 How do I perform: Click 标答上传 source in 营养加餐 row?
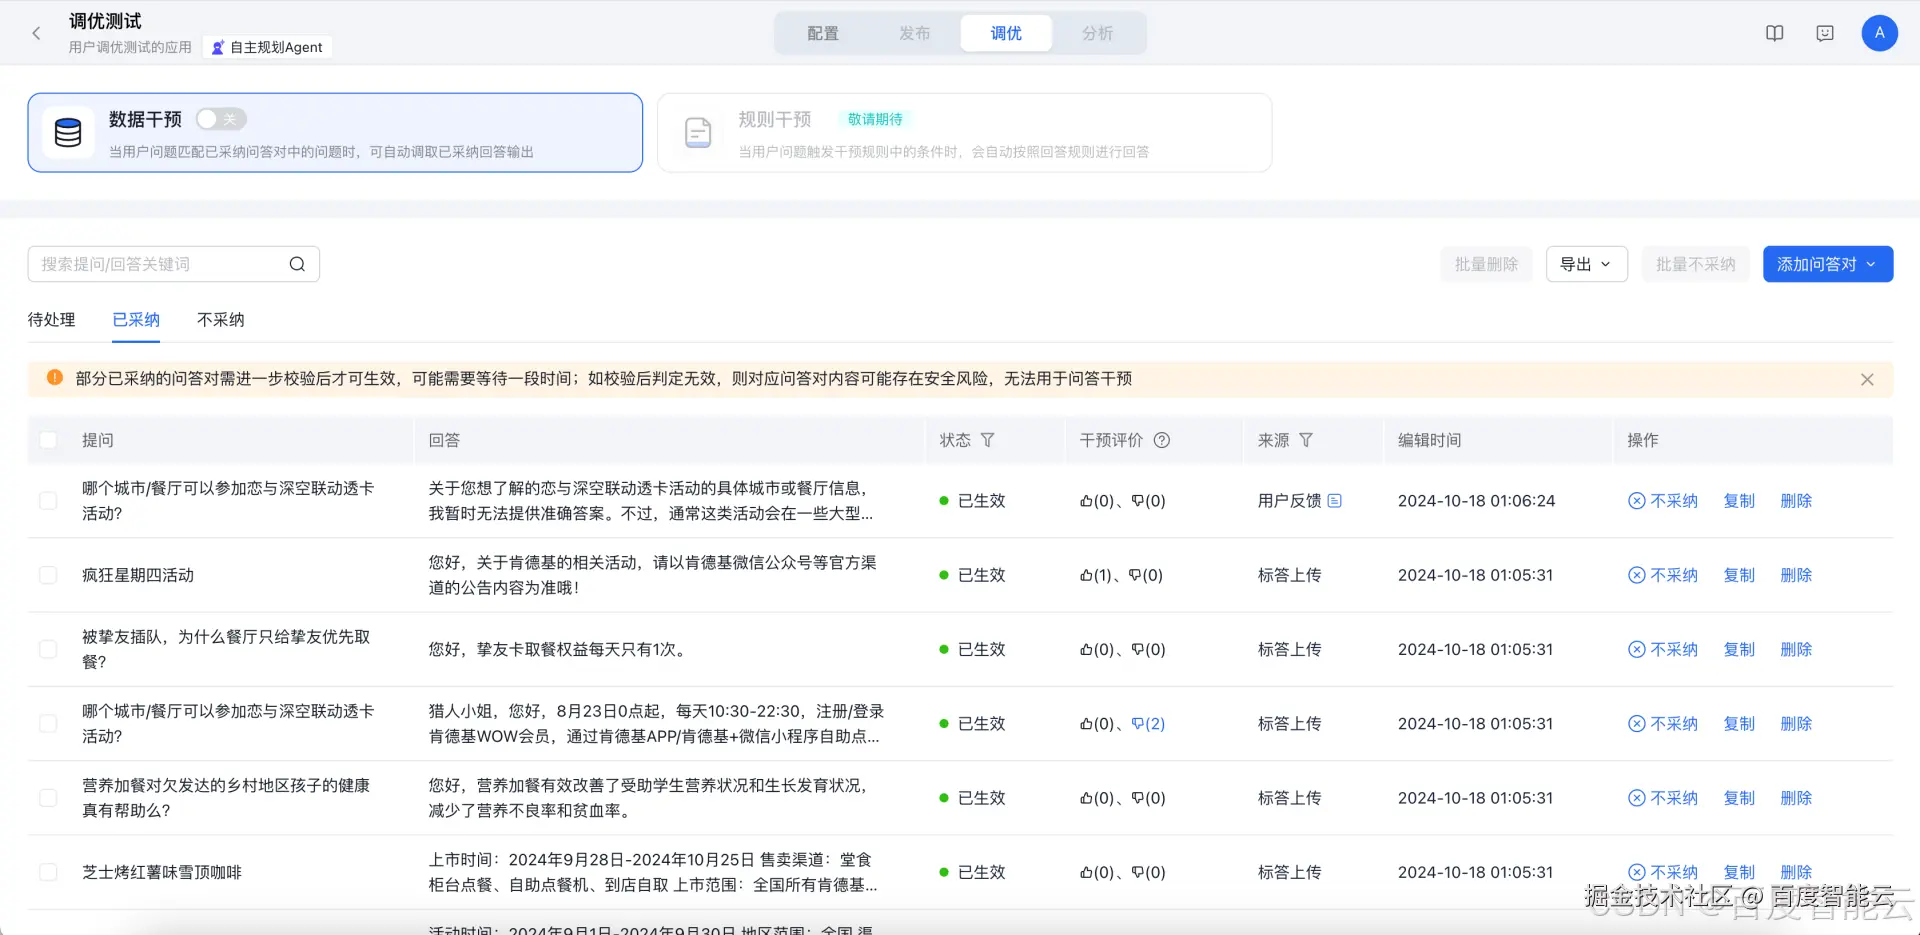pyautogui.click(x=1289, y=798)
